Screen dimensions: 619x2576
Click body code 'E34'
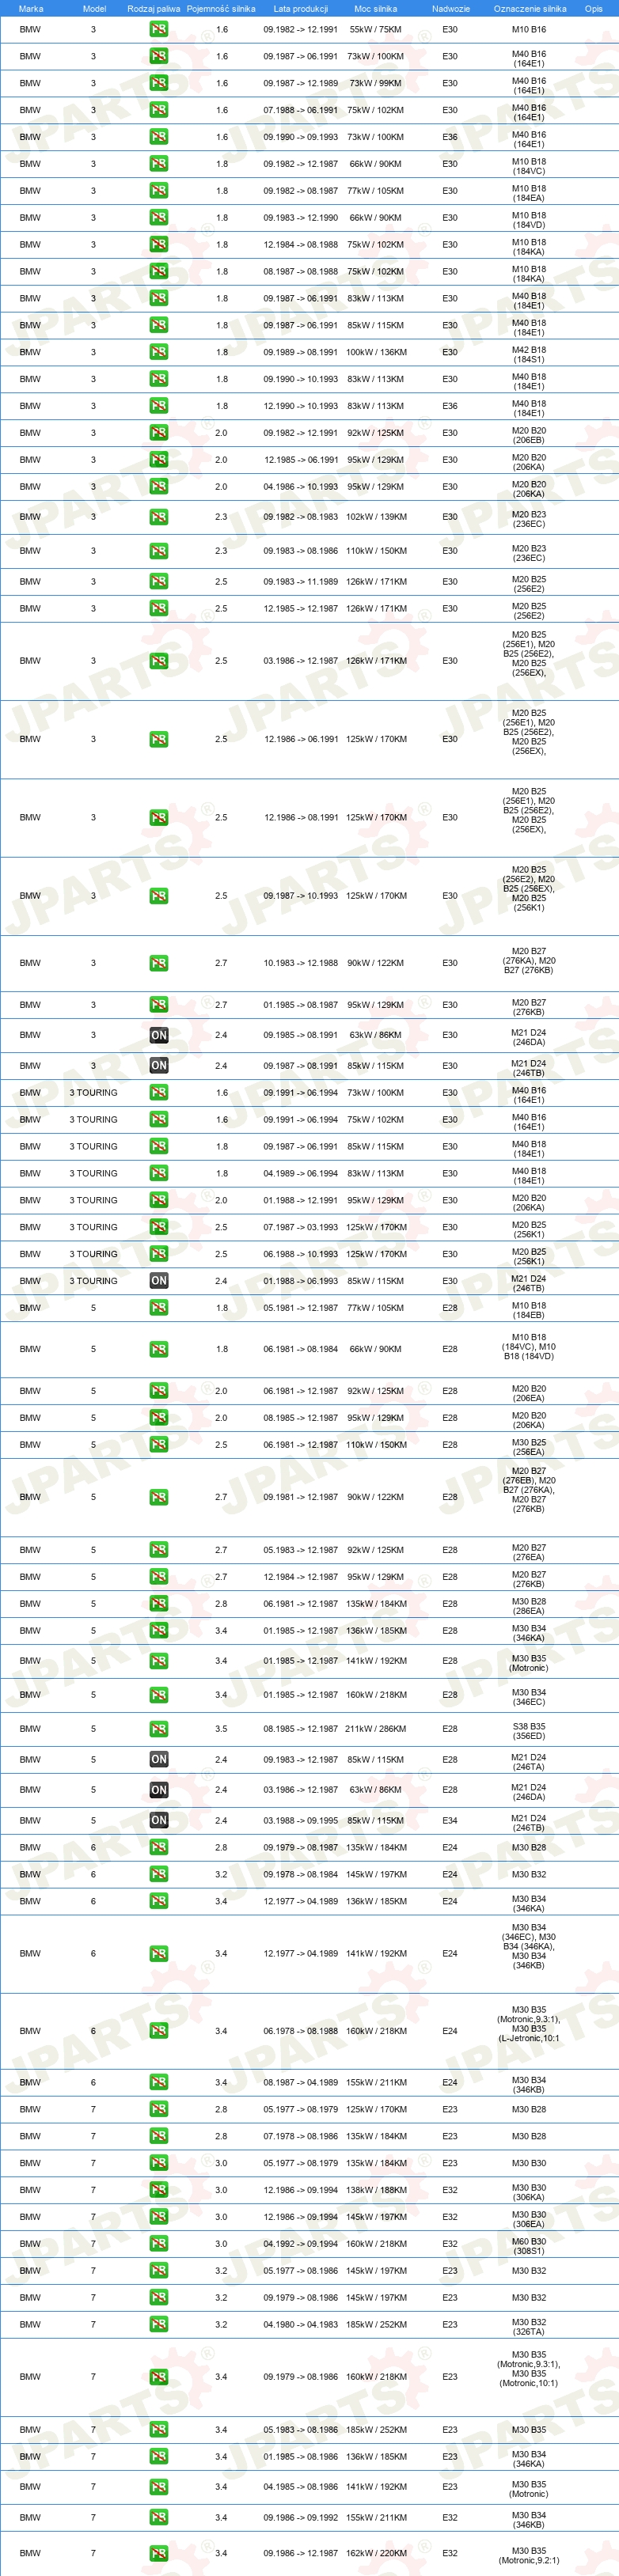point(450,1821)
